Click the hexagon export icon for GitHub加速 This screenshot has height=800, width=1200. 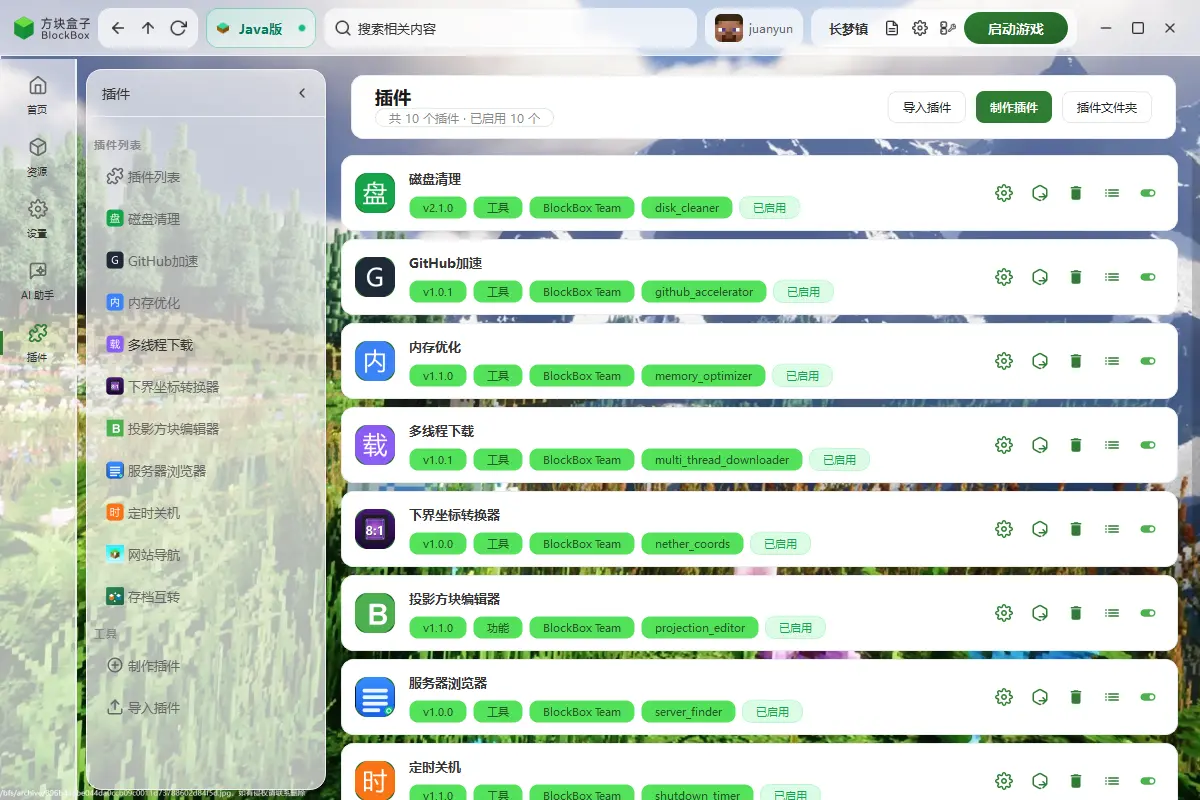[1040, 277]
